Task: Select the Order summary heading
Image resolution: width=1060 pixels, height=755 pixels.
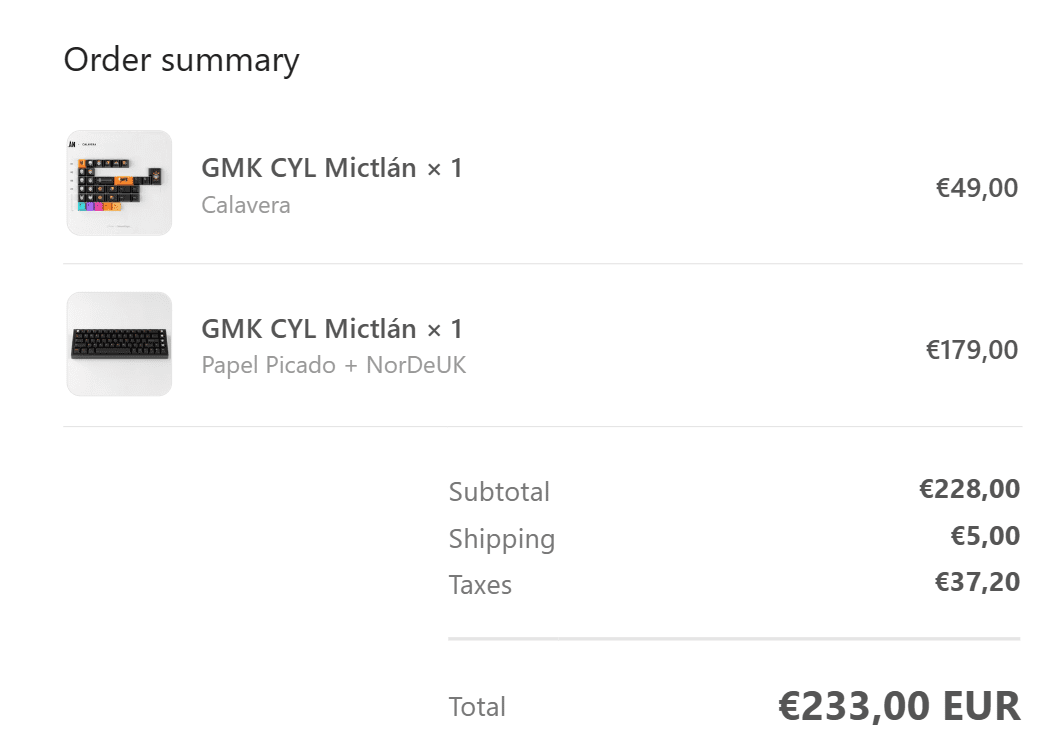Action: (181, 60)
